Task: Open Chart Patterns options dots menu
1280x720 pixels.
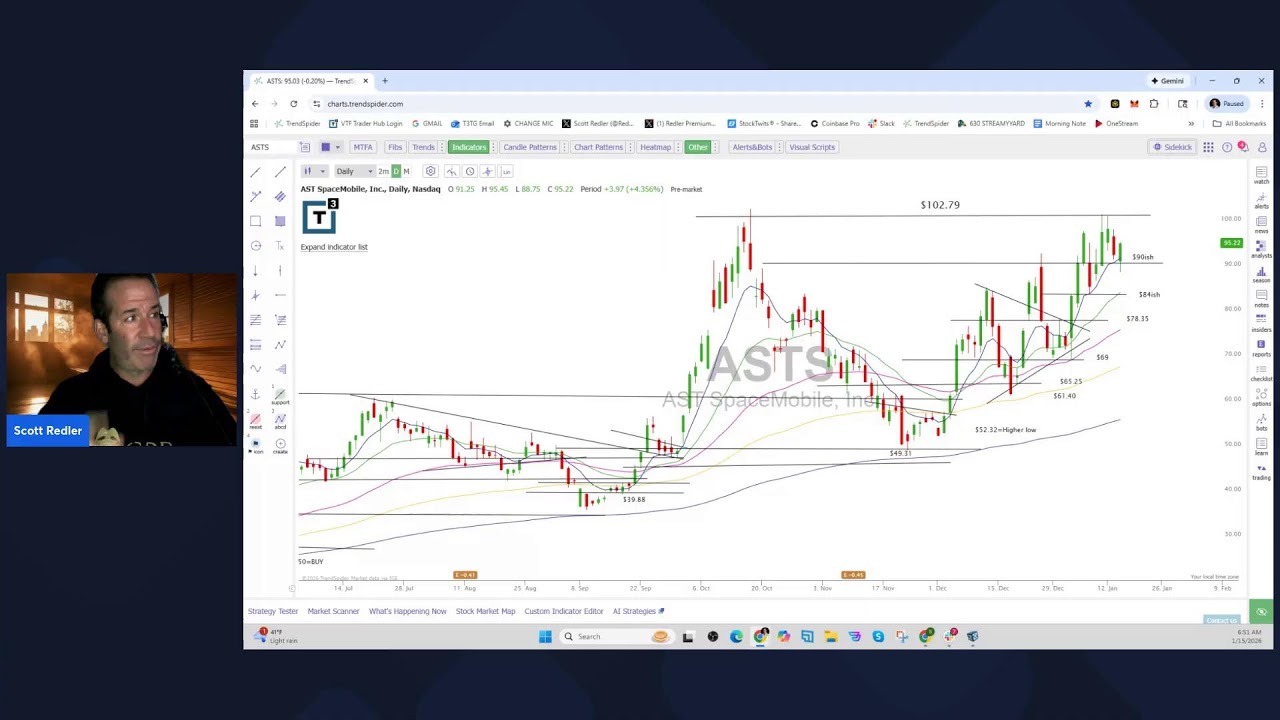Action: tap(630, 147)
